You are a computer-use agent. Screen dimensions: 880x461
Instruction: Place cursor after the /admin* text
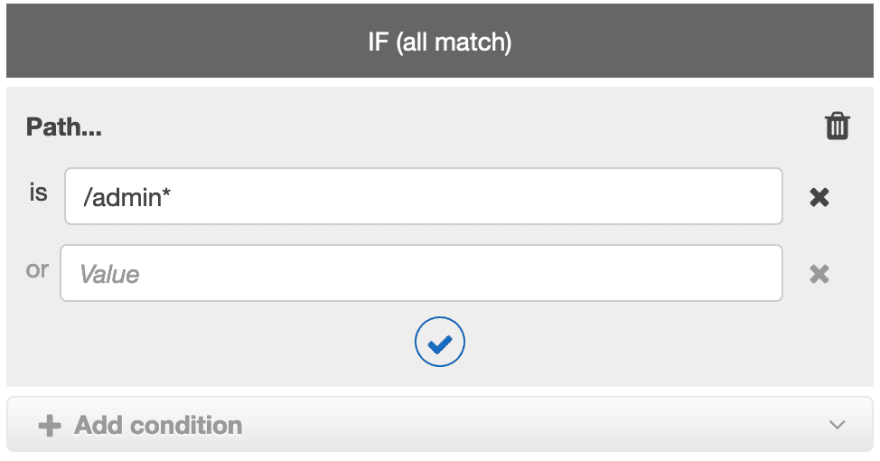[172, 197]
